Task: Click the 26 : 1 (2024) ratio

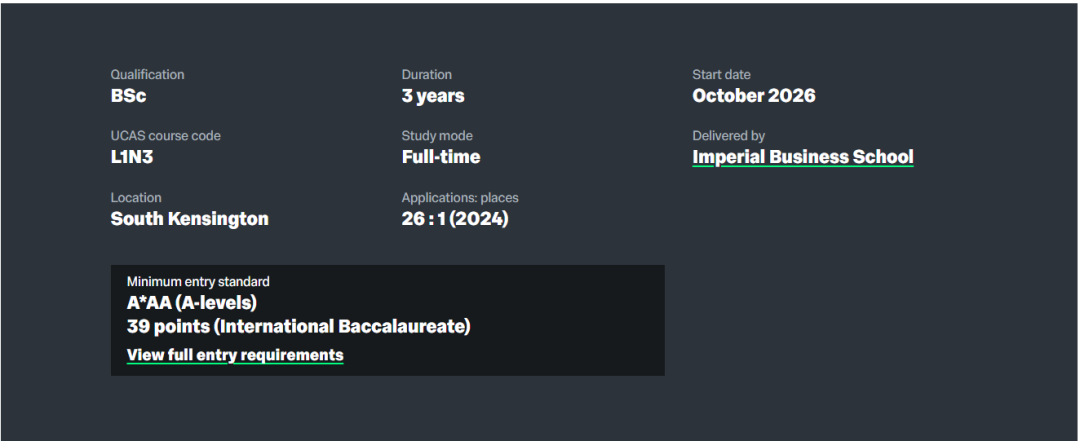Action: pyautogui.click(x=455, y=219)
